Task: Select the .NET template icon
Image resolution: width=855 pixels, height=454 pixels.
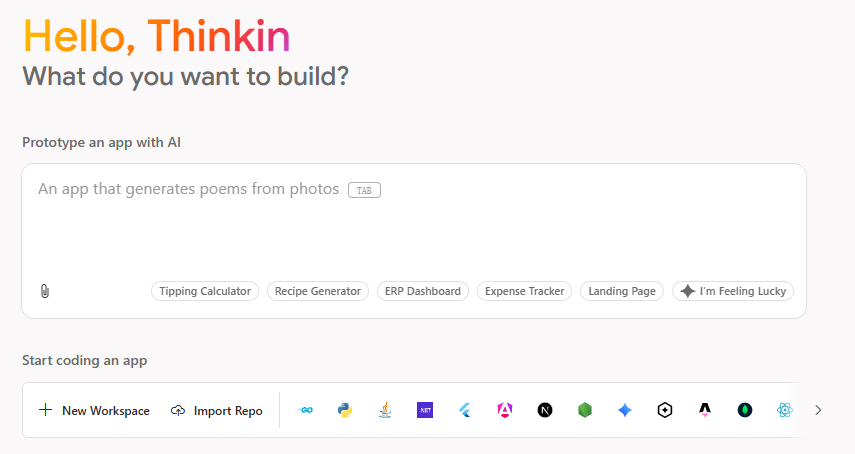Action: point(425,410)
